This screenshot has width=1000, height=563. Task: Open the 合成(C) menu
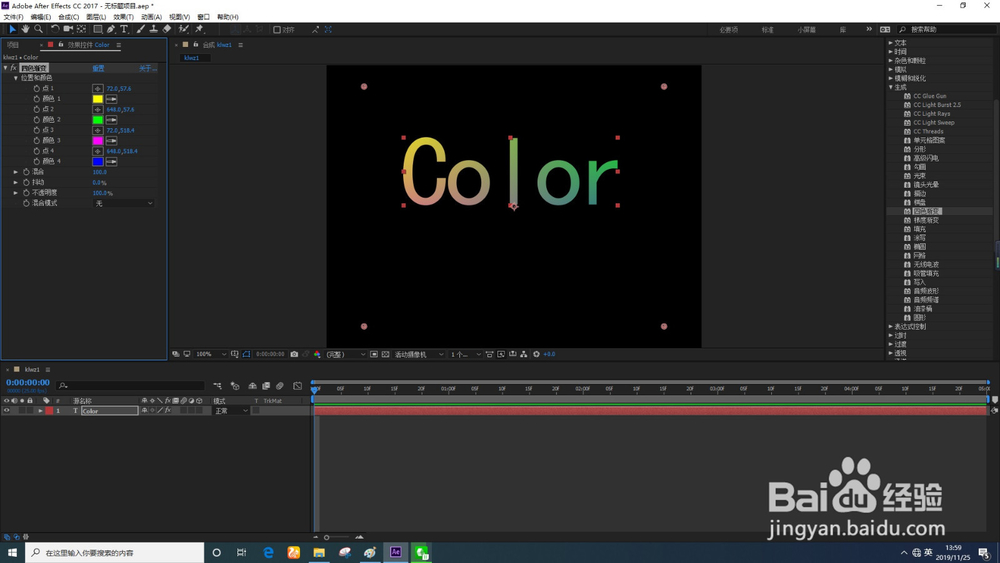tap(68, 17)
